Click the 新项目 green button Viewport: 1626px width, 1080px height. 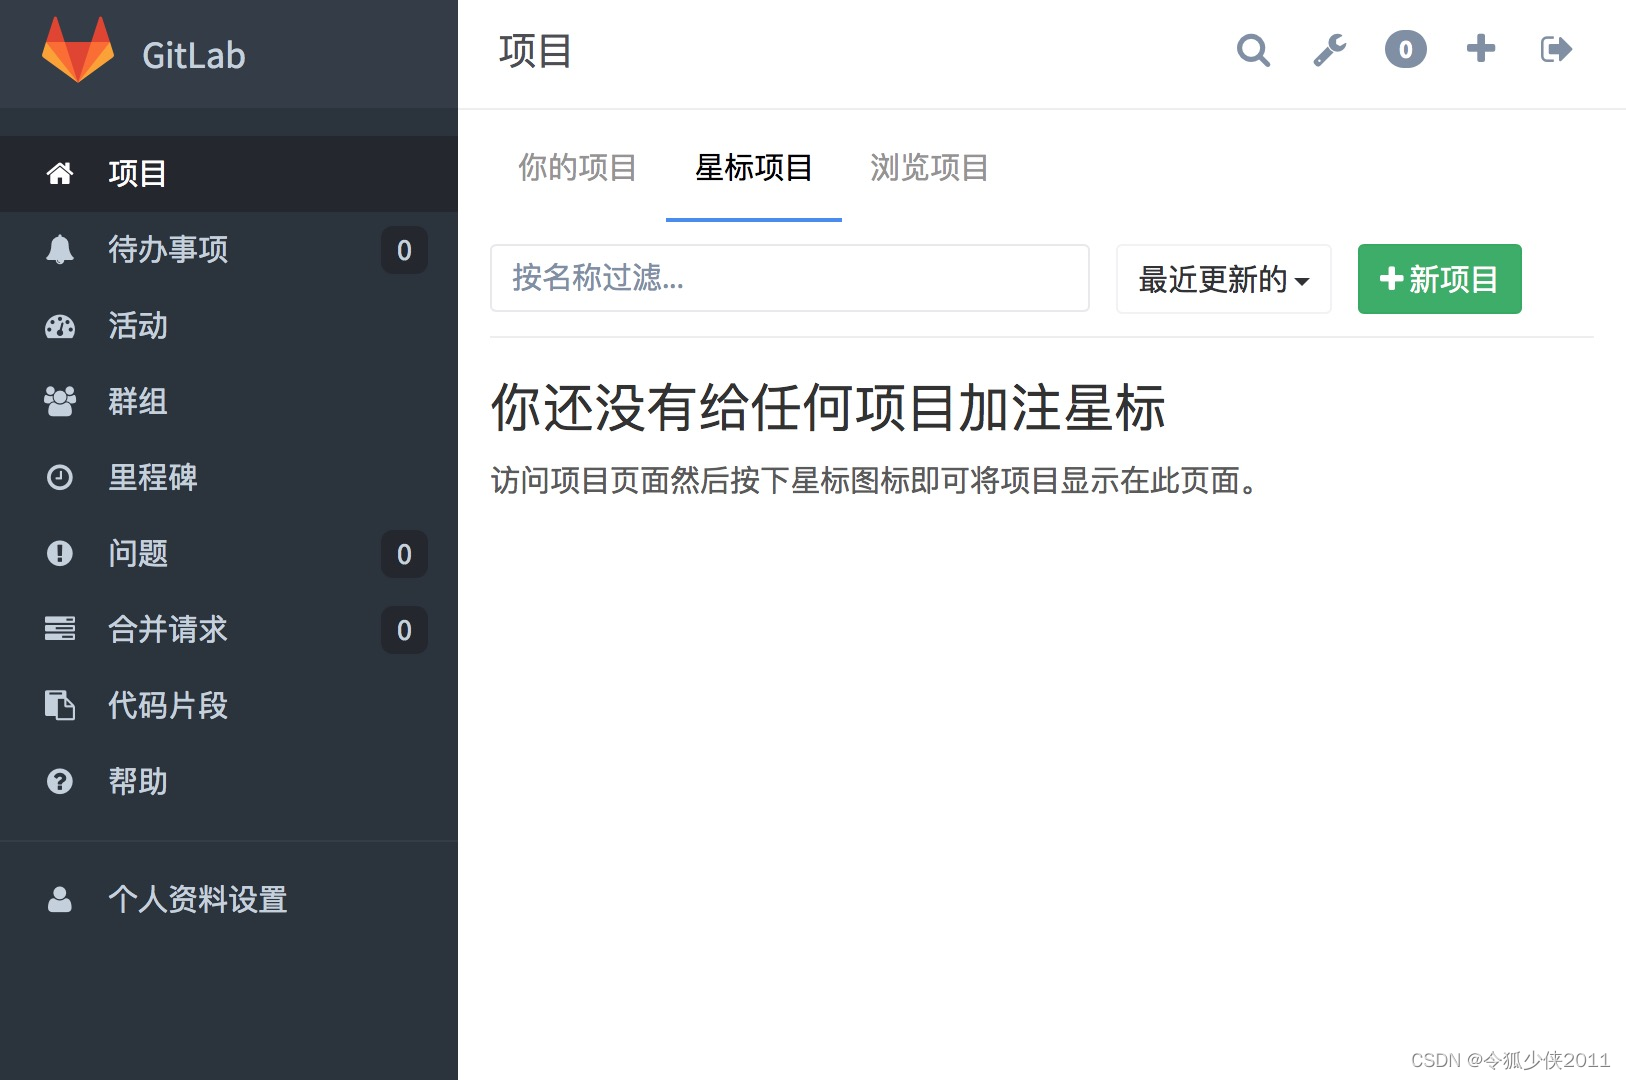1438,279
